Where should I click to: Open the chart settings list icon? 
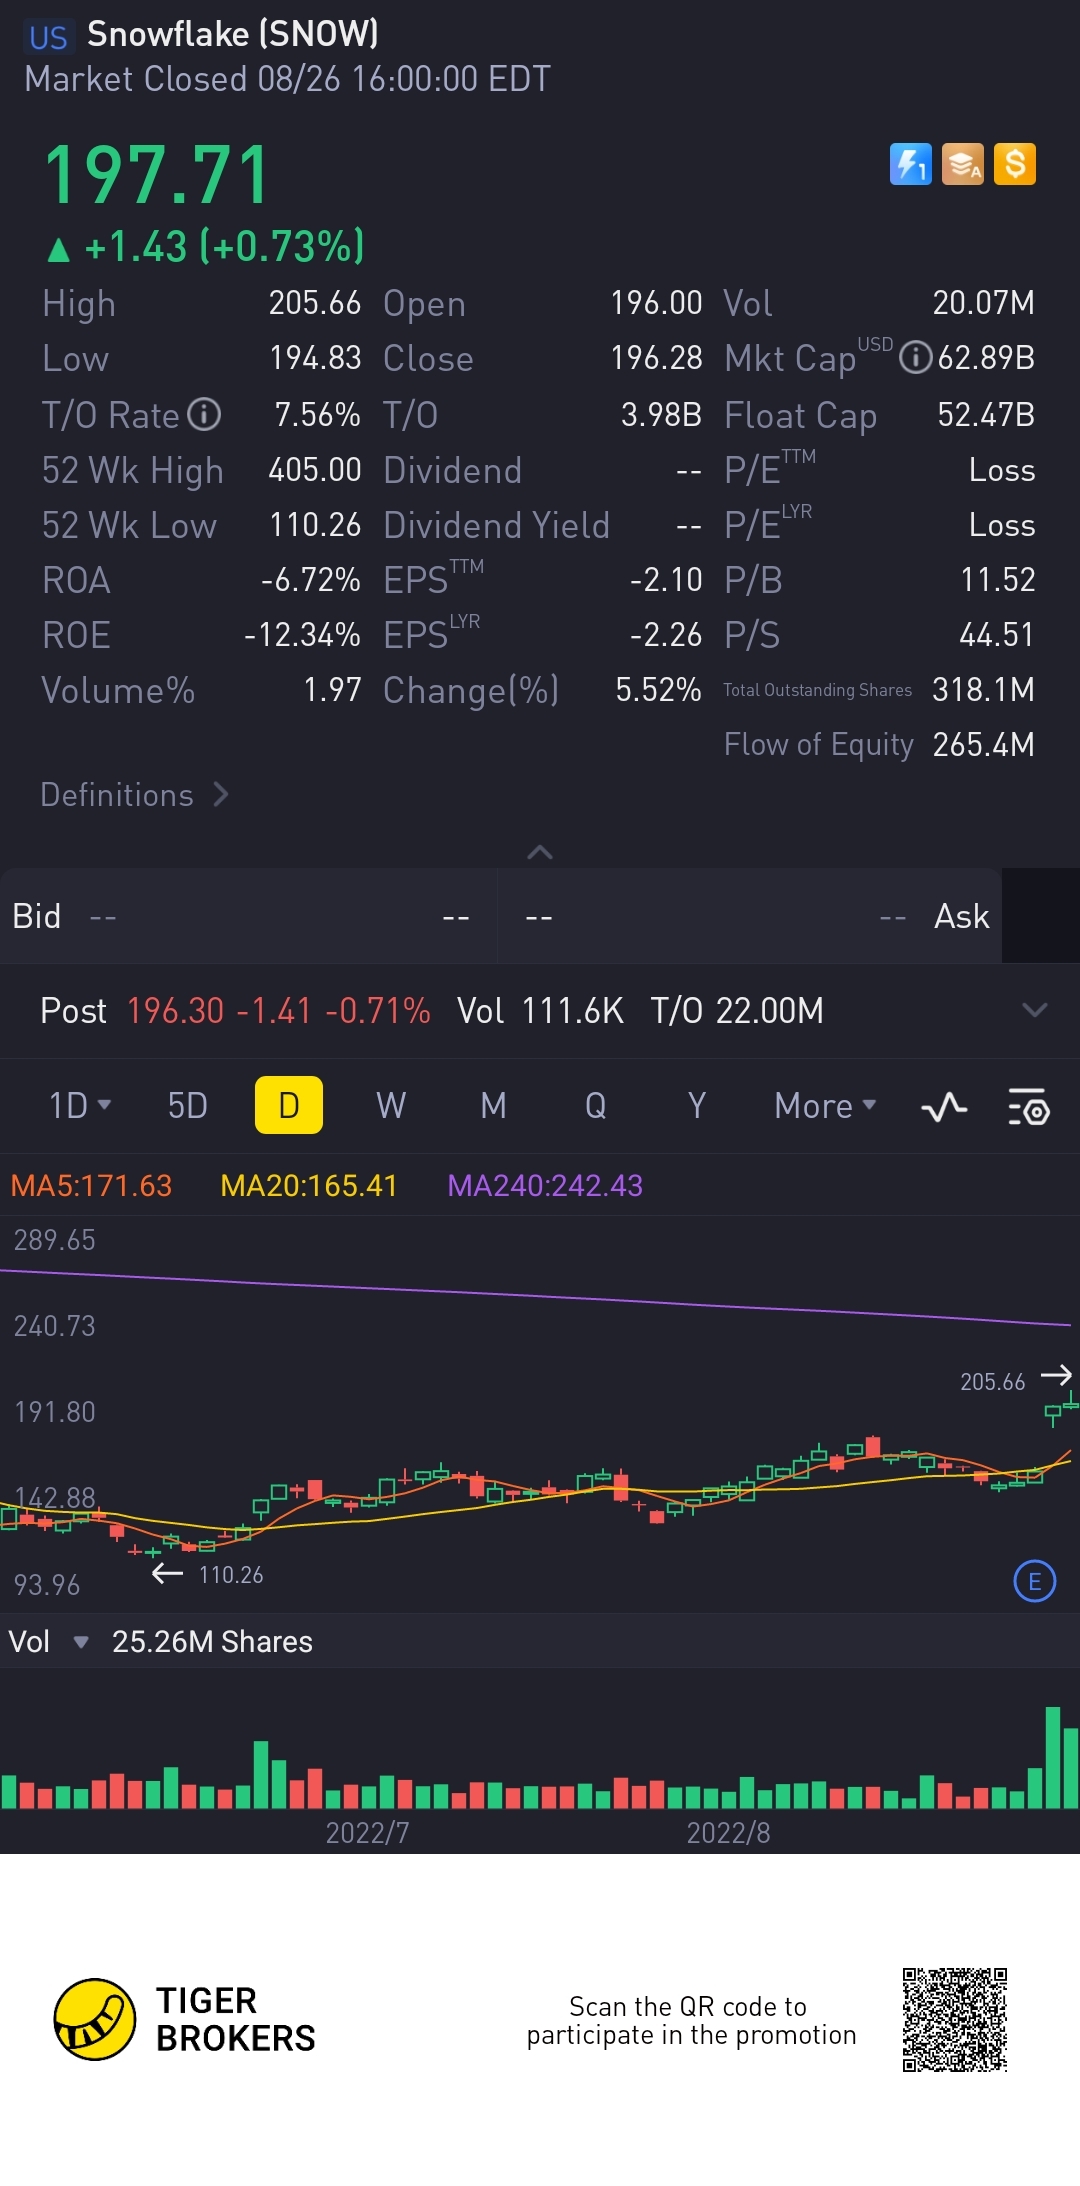pos(1028,1106)
